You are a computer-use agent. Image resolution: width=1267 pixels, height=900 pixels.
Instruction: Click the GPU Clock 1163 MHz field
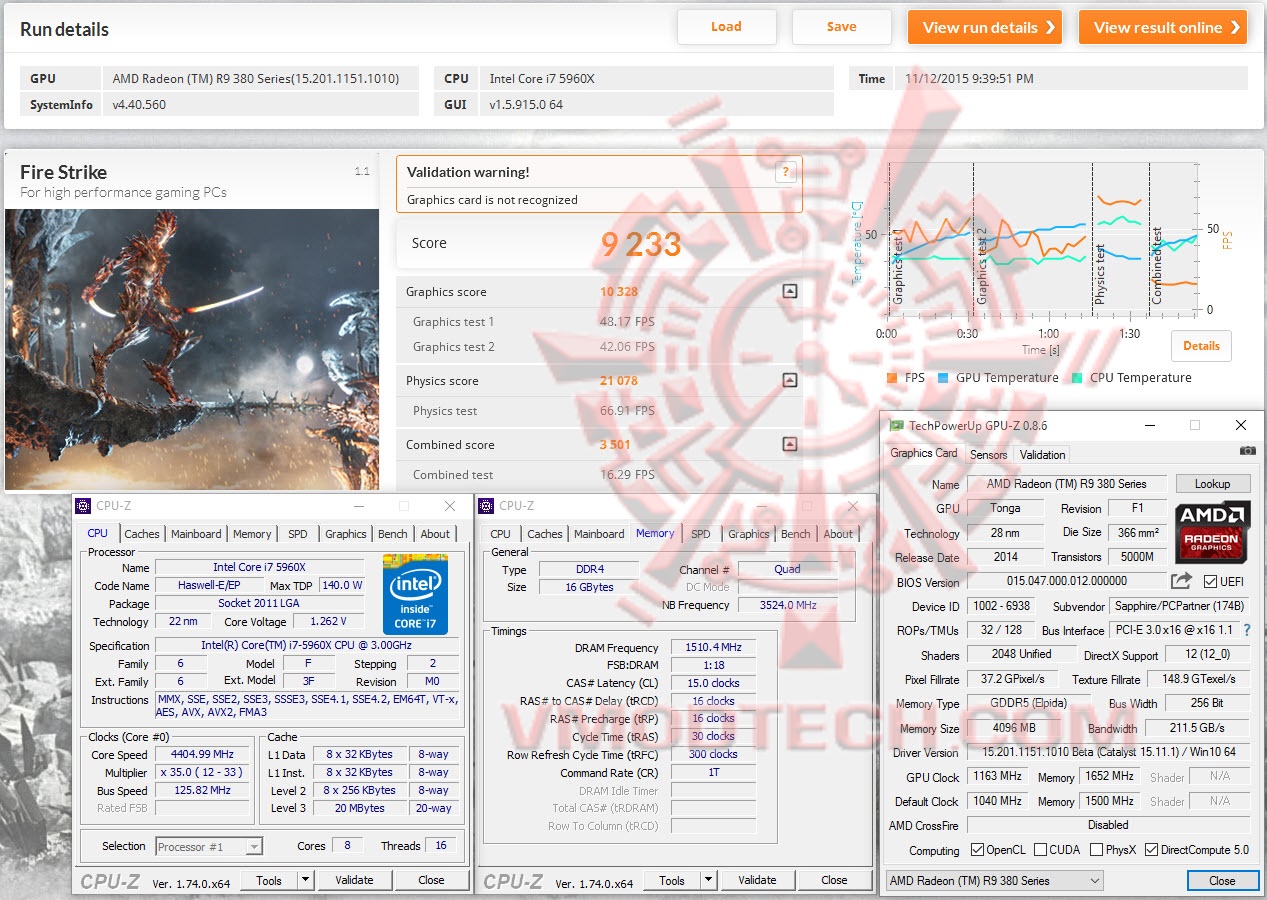(997, 777)
